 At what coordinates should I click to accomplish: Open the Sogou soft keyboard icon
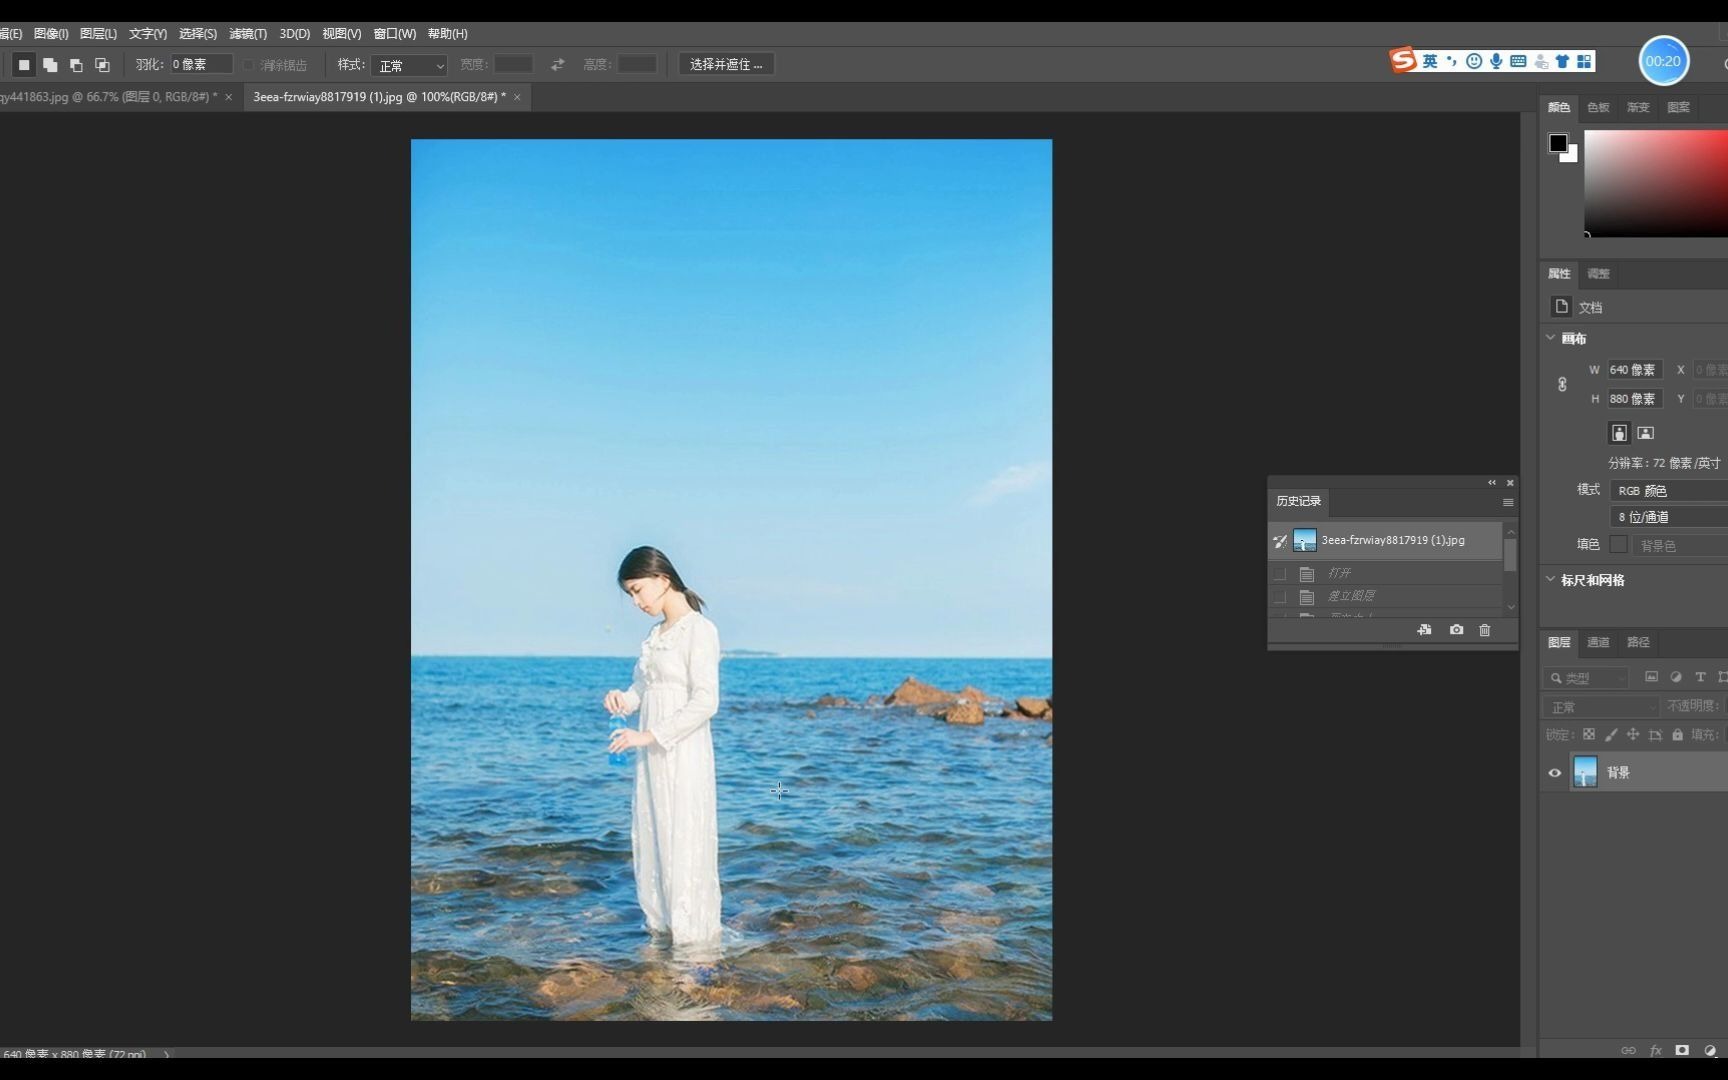pyautogui.click(x=1518, y=61)
